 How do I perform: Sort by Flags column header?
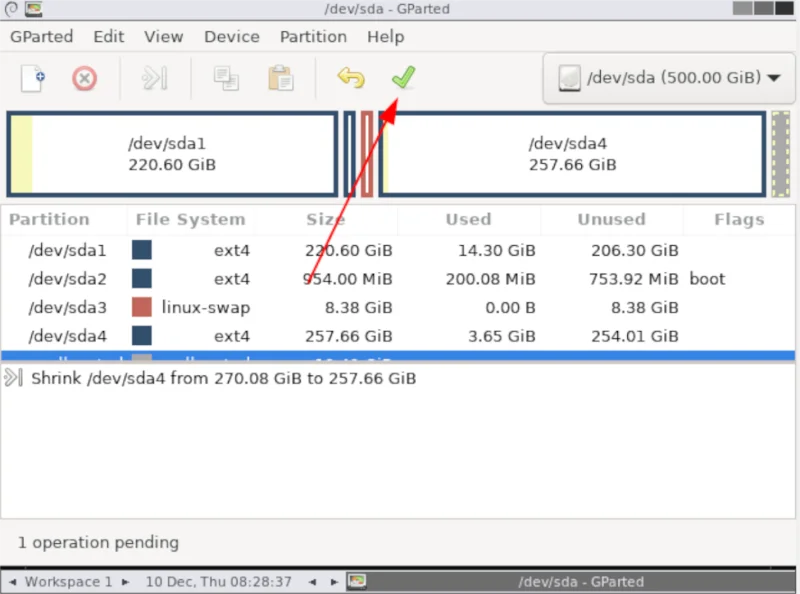click(x=739, y=219)
